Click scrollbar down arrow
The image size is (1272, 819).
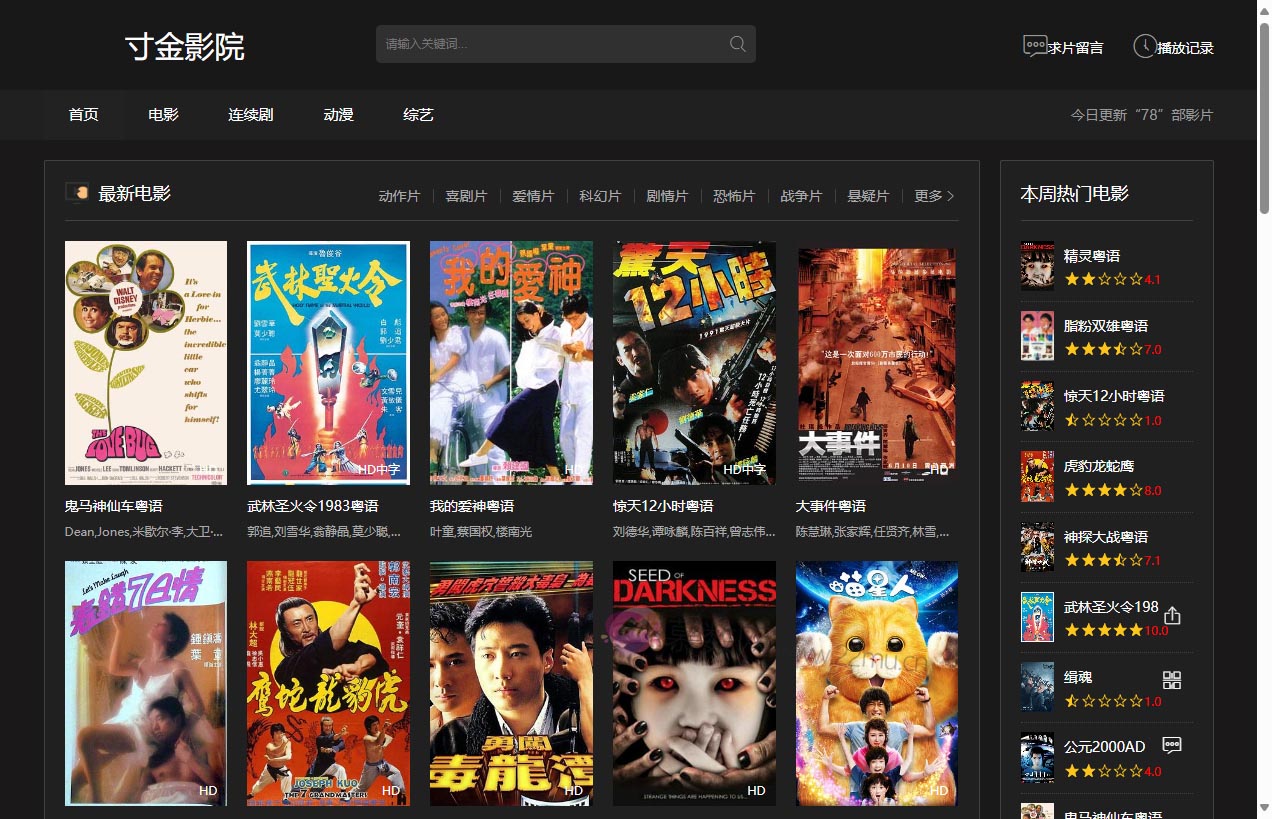1264,808
